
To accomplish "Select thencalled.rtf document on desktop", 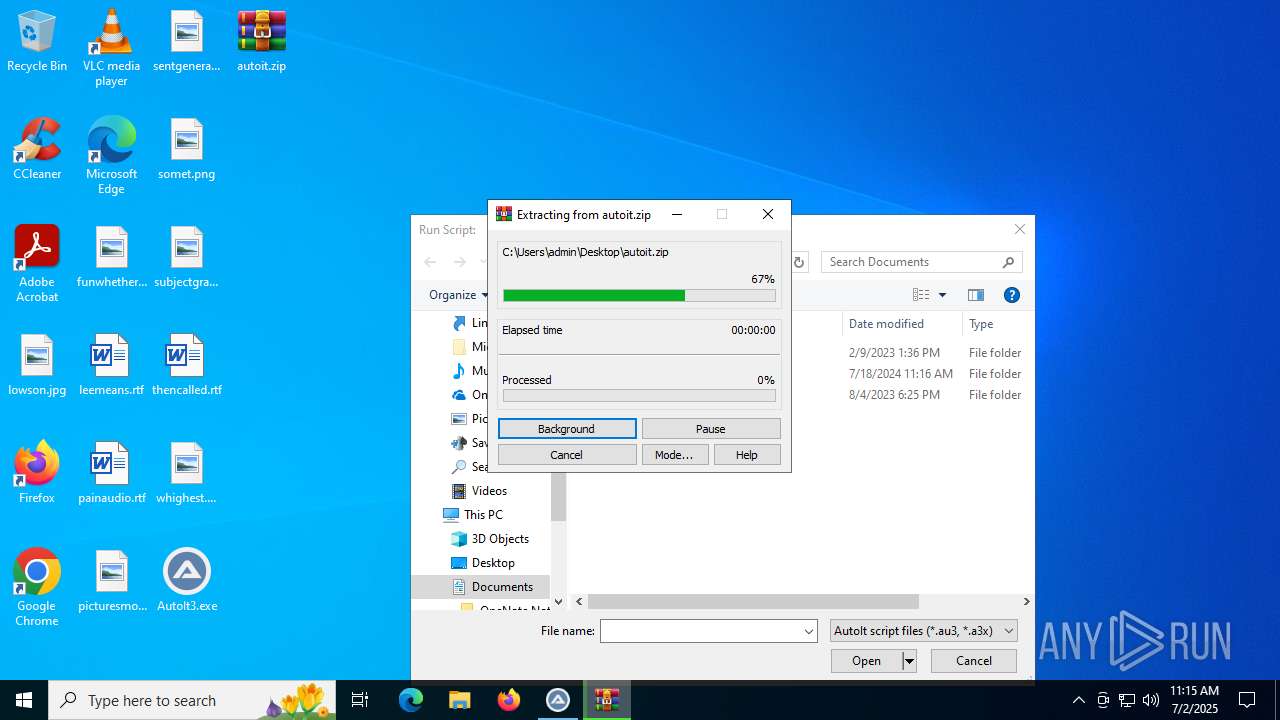I will click(x=186, y=366).
